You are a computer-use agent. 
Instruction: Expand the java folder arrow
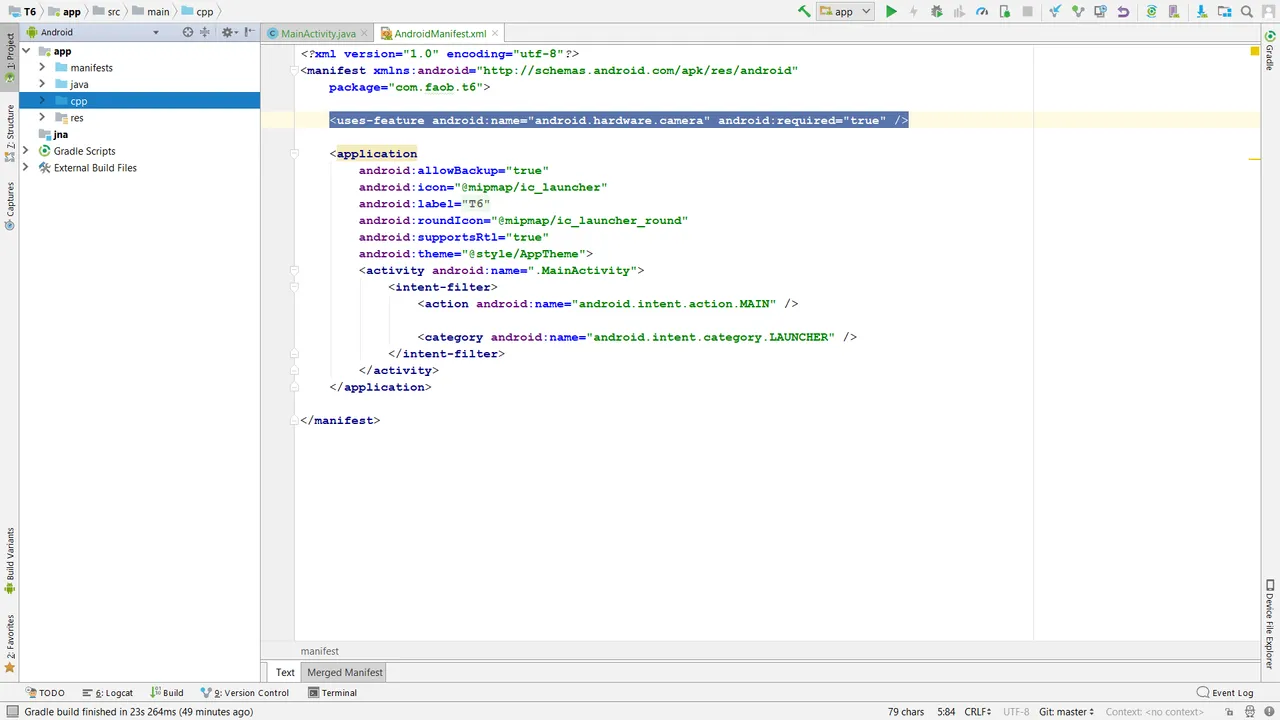42,84
